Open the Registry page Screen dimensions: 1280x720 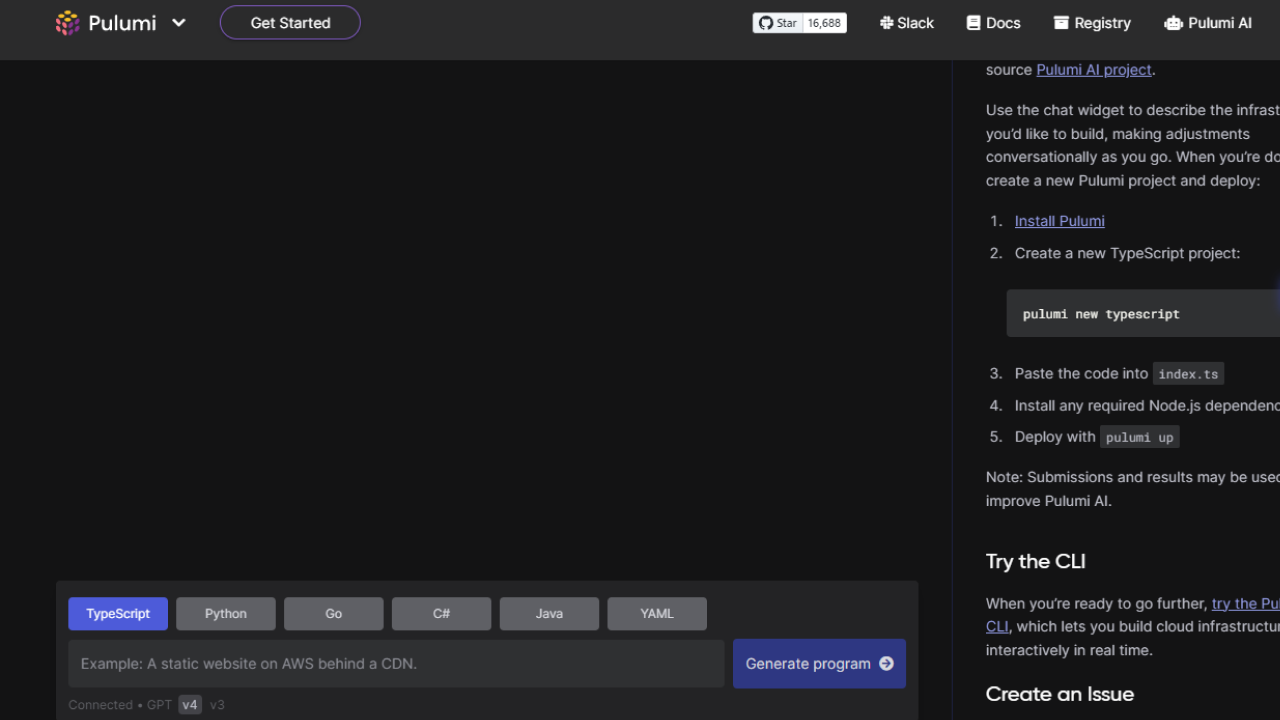(1092, 23)
